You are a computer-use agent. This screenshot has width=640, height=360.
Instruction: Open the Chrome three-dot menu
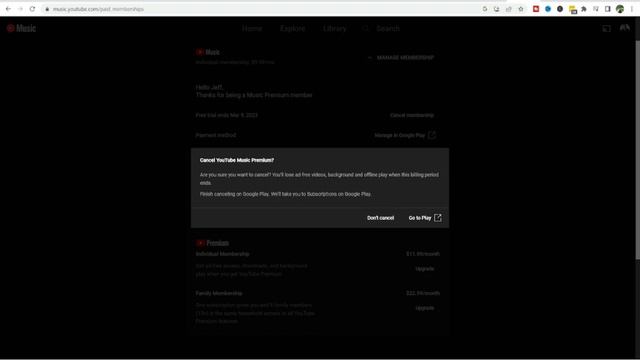pyautogui.click(x=632, y=9)
